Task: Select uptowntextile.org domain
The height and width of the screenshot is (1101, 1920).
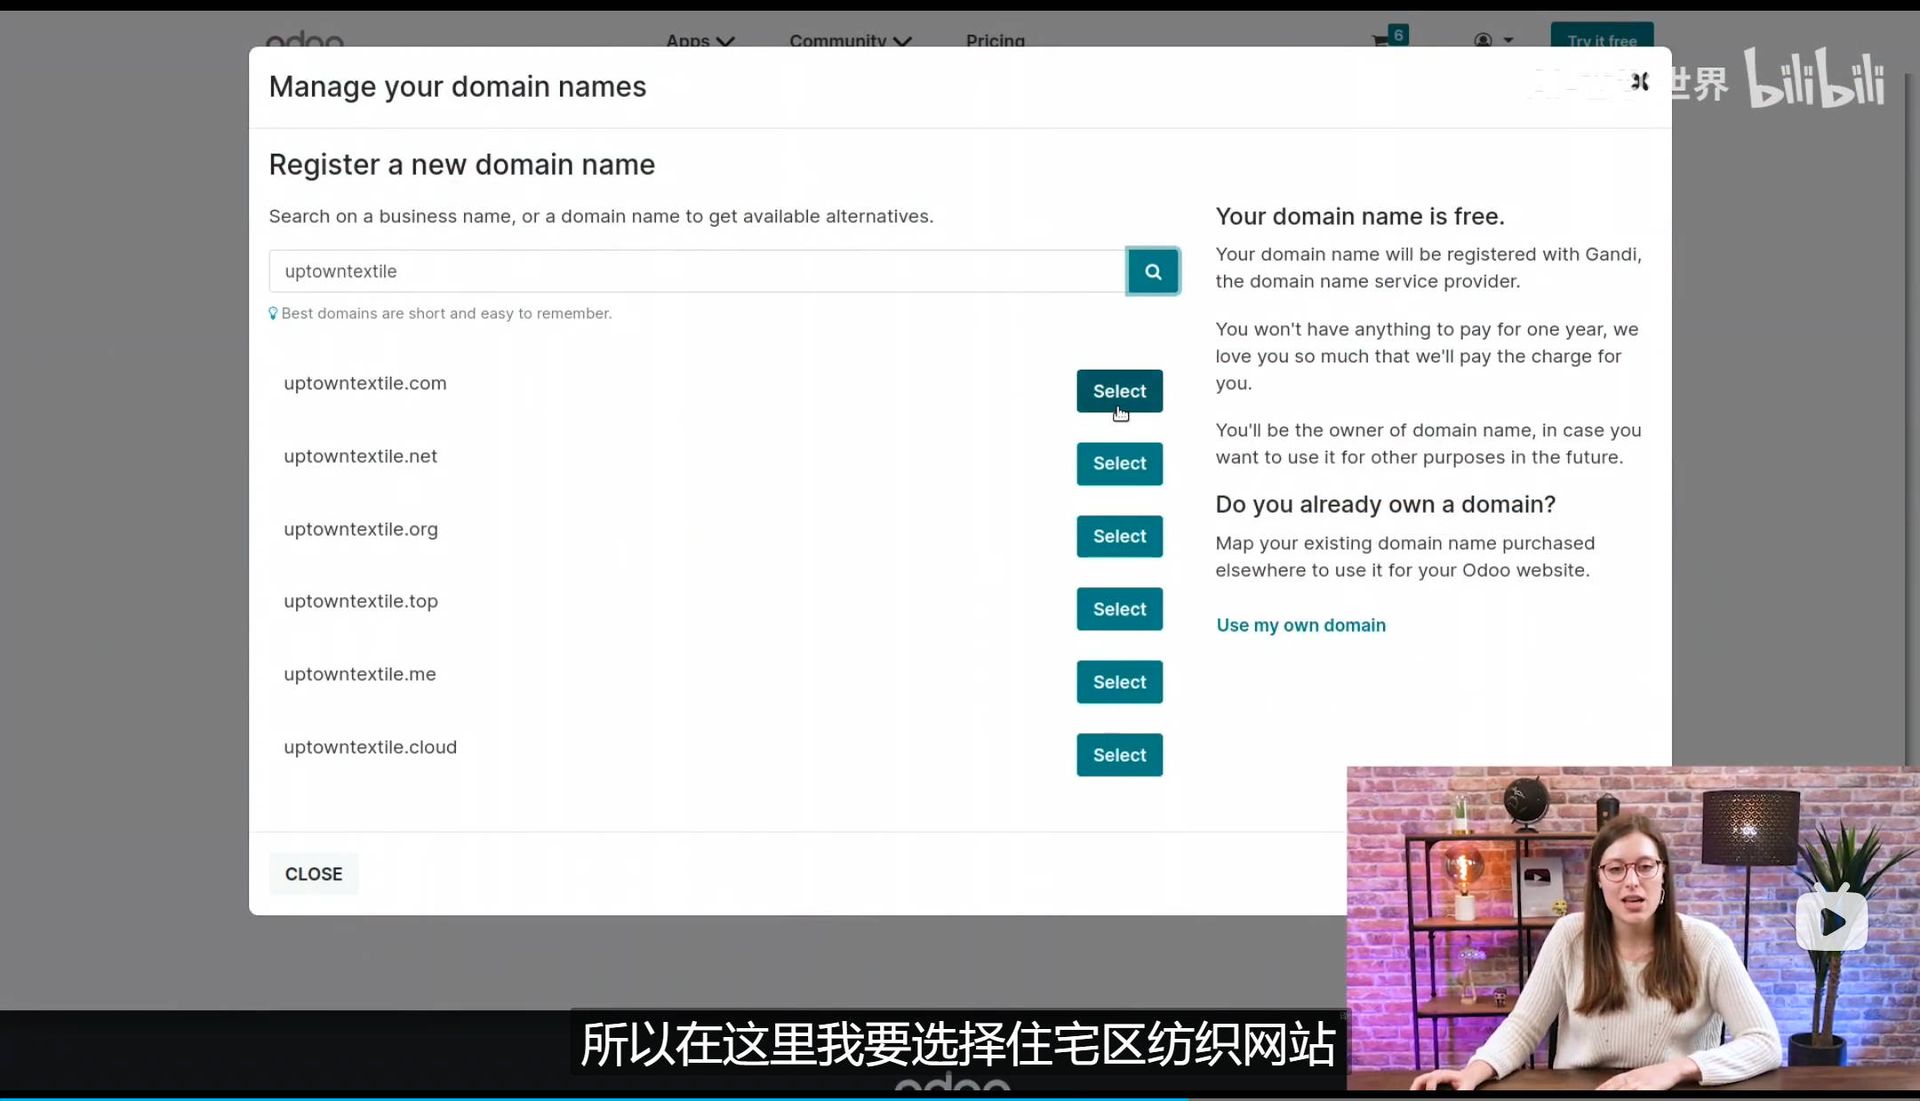Action: tap(1119, 537)
